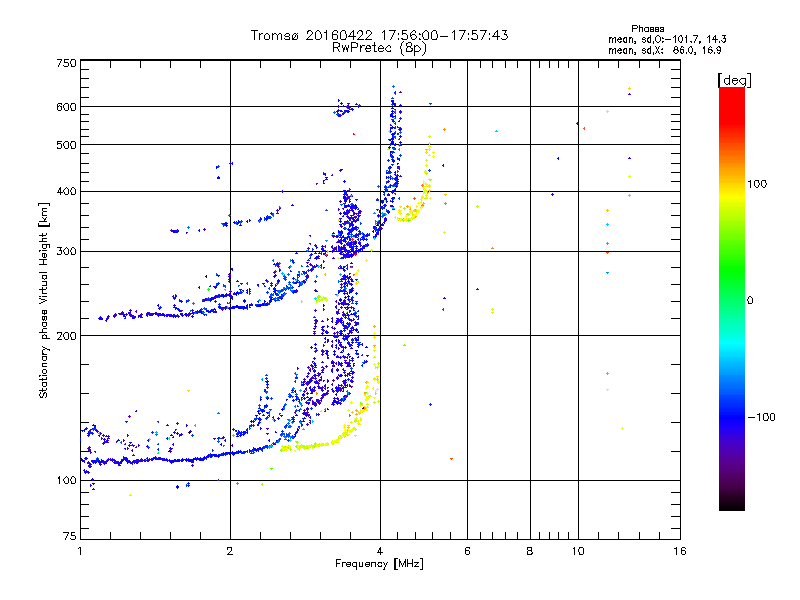Click the y-axis tick label '750'
The image size is (800, 600).
[67, 63]
